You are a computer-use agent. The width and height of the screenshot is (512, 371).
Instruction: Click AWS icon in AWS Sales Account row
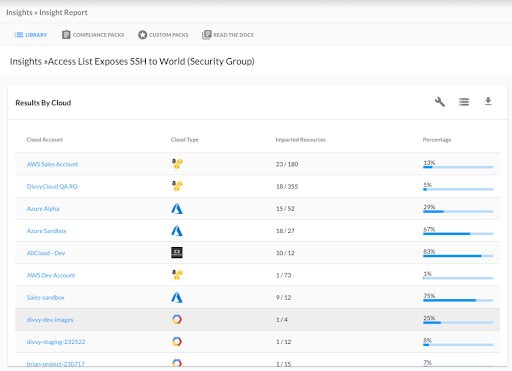click(177, 164)
